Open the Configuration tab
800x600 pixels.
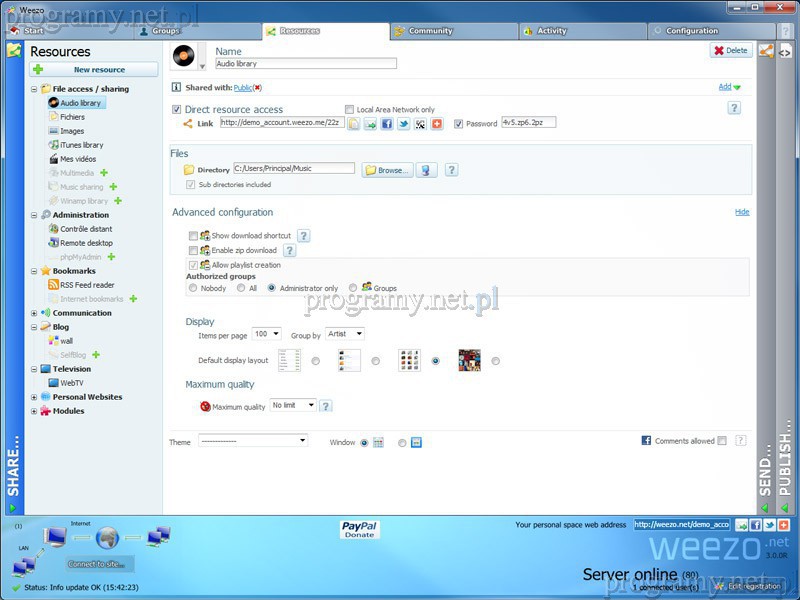click(x=691, y=31)
